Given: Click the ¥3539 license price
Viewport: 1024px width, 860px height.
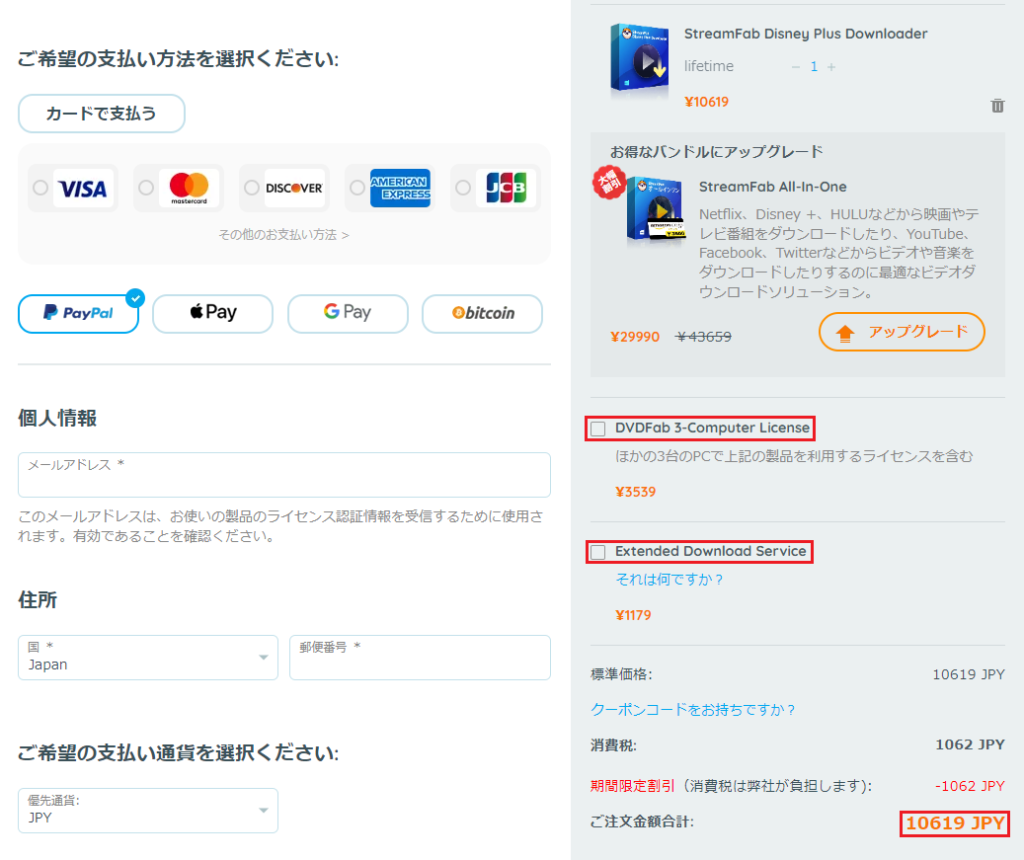Looking at the screenshot, I should pos(635,492).
